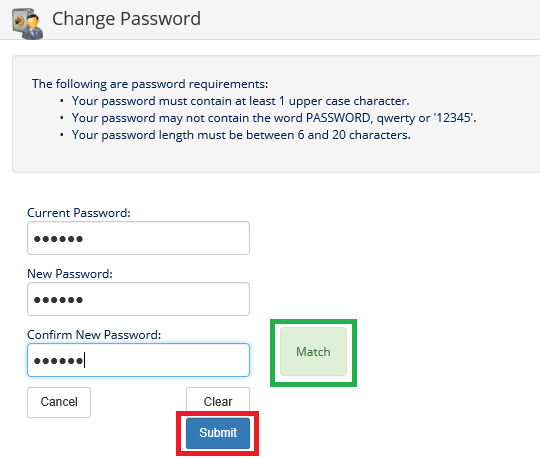540x459 pixels.
Task: Click the text cursor in Confirm New Password
Action: pyautogui.click(x=85, y=360)
